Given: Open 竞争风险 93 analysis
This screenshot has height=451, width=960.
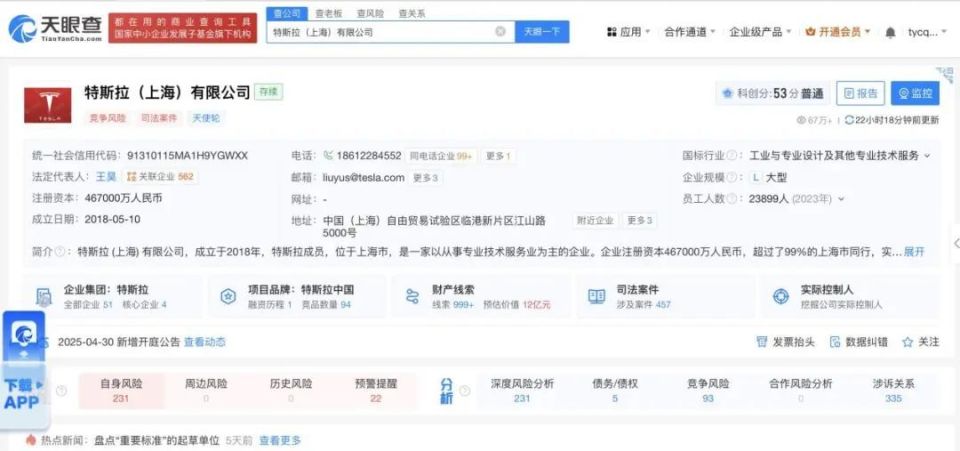Looking at the screenshot, I should 708,390.
